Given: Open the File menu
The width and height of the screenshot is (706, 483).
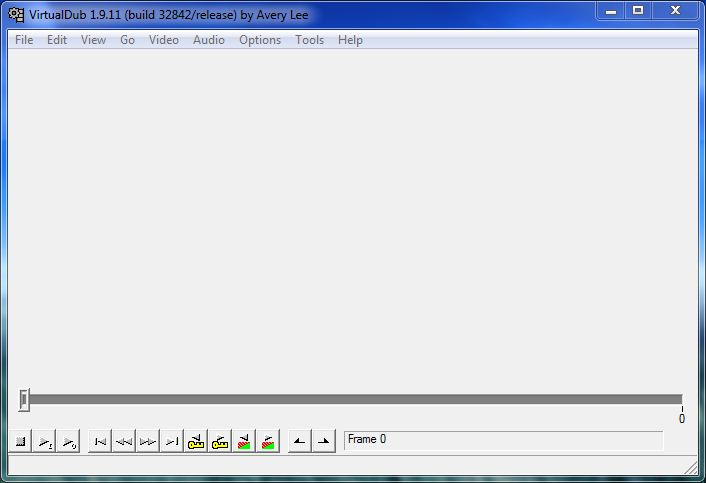Looking at the screenshot, I should tap(24, 40).
